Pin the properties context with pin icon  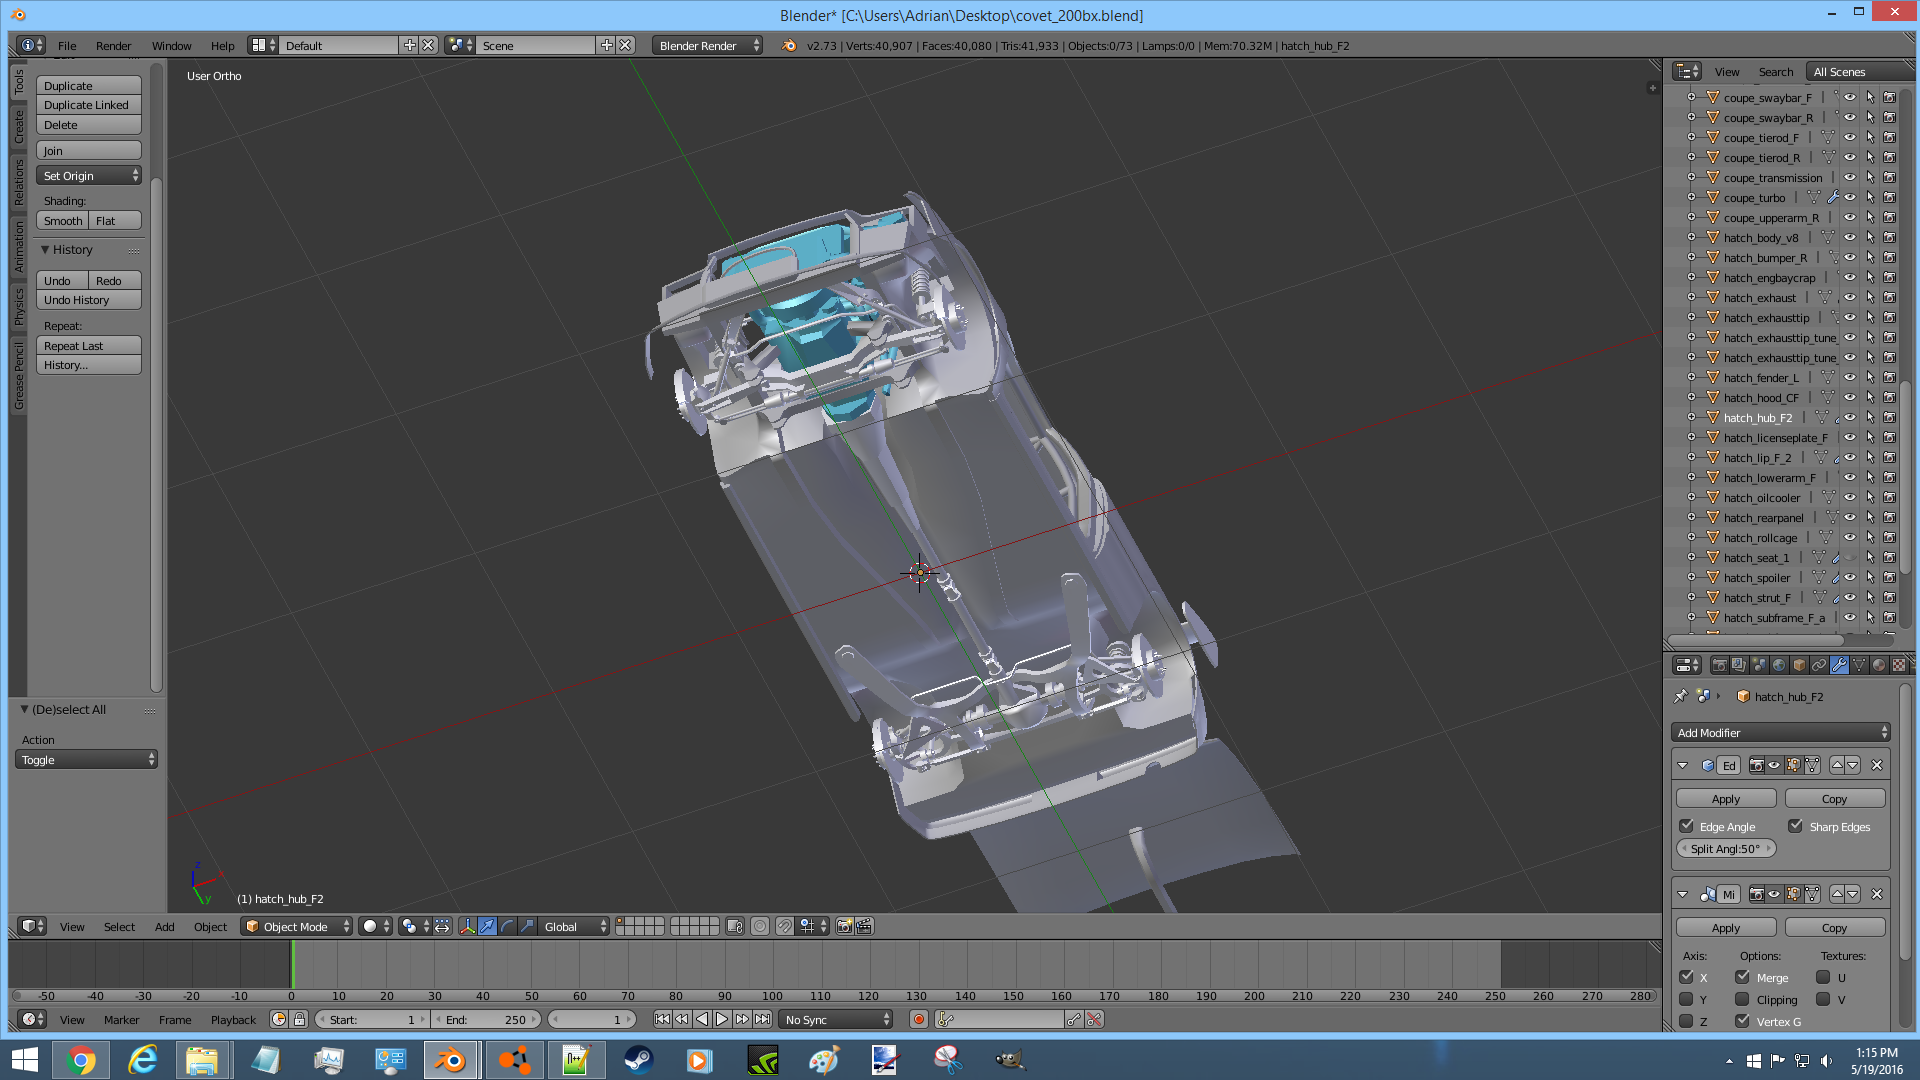[1680, 696]
